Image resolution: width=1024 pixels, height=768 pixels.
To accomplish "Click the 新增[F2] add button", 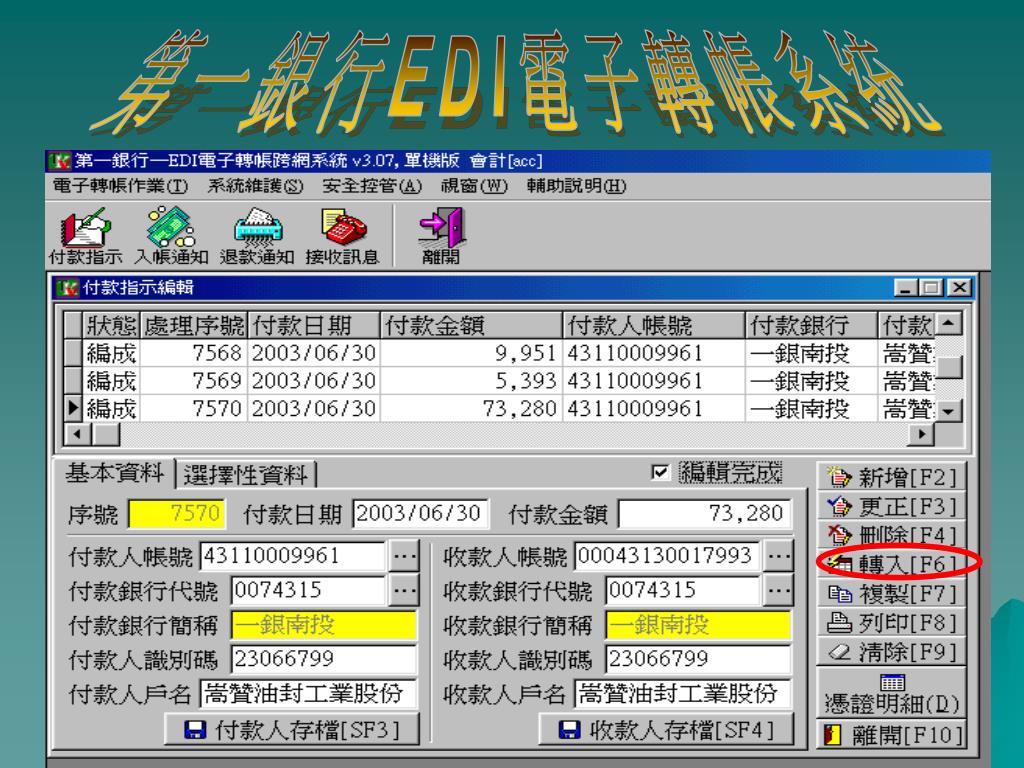I will (x=891, y=477).
